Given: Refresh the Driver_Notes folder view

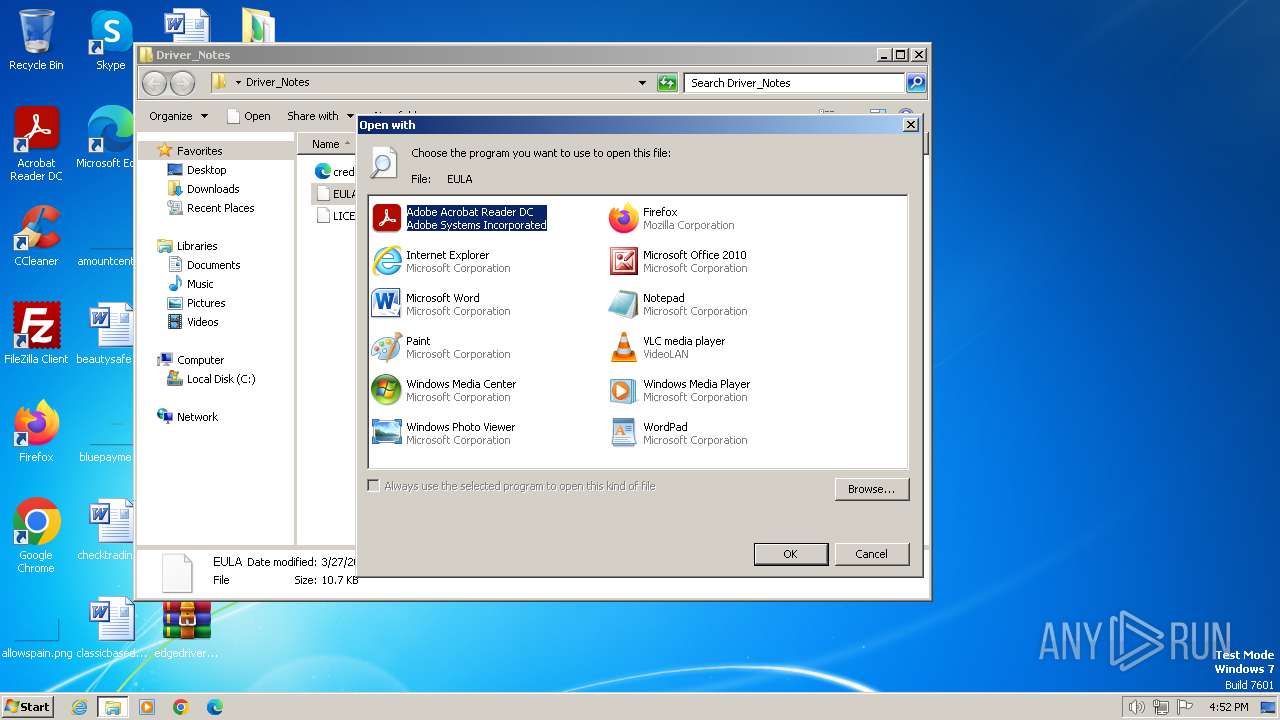Looking at the screenshot, I should click(x=667, y=83).
